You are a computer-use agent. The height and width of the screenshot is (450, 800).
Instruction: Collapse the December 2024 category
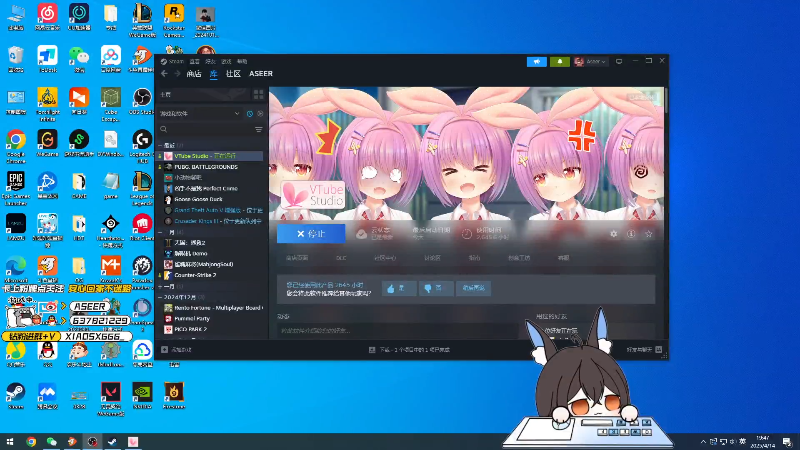click(x=160, y=297)
